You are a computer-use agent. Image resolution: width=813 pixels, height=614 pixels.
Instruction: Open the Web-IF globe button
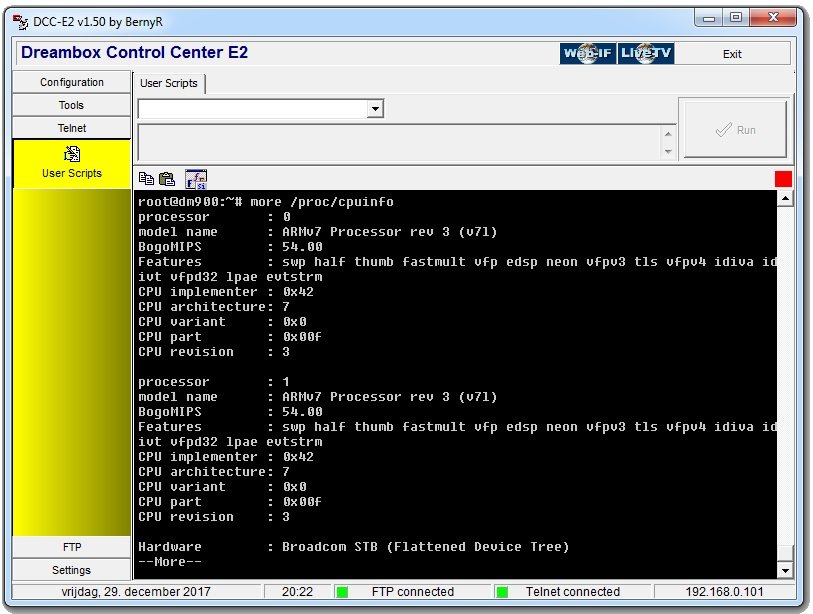588,53
